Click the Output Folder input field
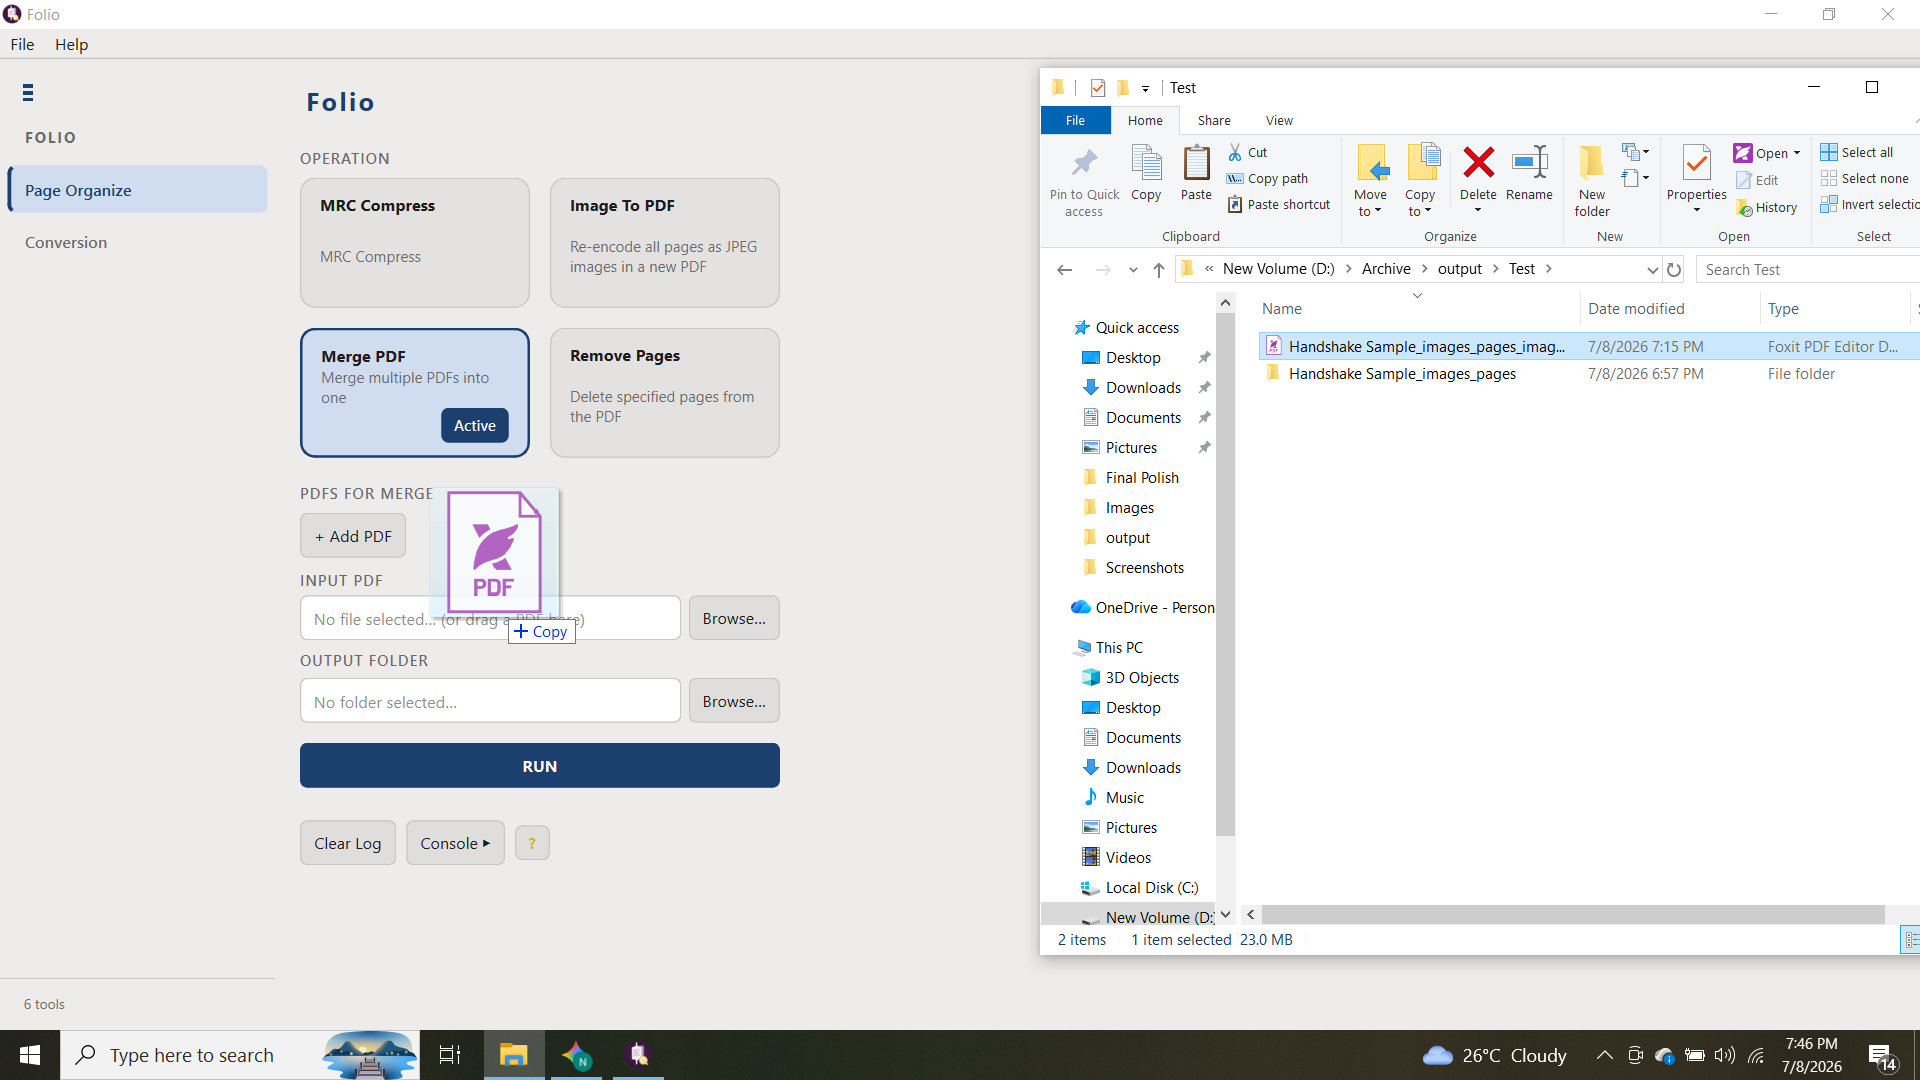Viewport: 1920px width, 1080px height. tap(490, 701)
